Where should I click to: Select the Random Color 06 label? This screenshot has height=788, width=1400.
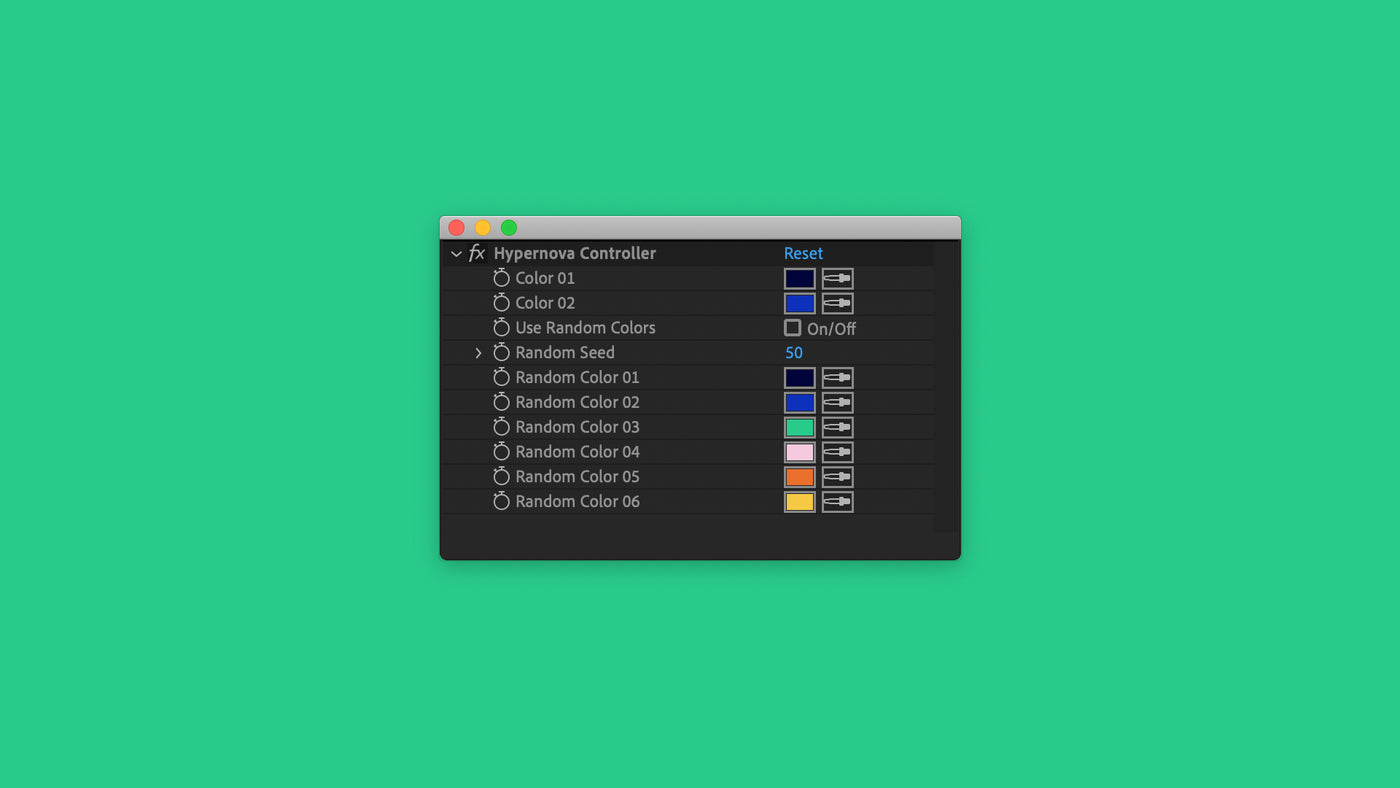[x=577, y=501]
